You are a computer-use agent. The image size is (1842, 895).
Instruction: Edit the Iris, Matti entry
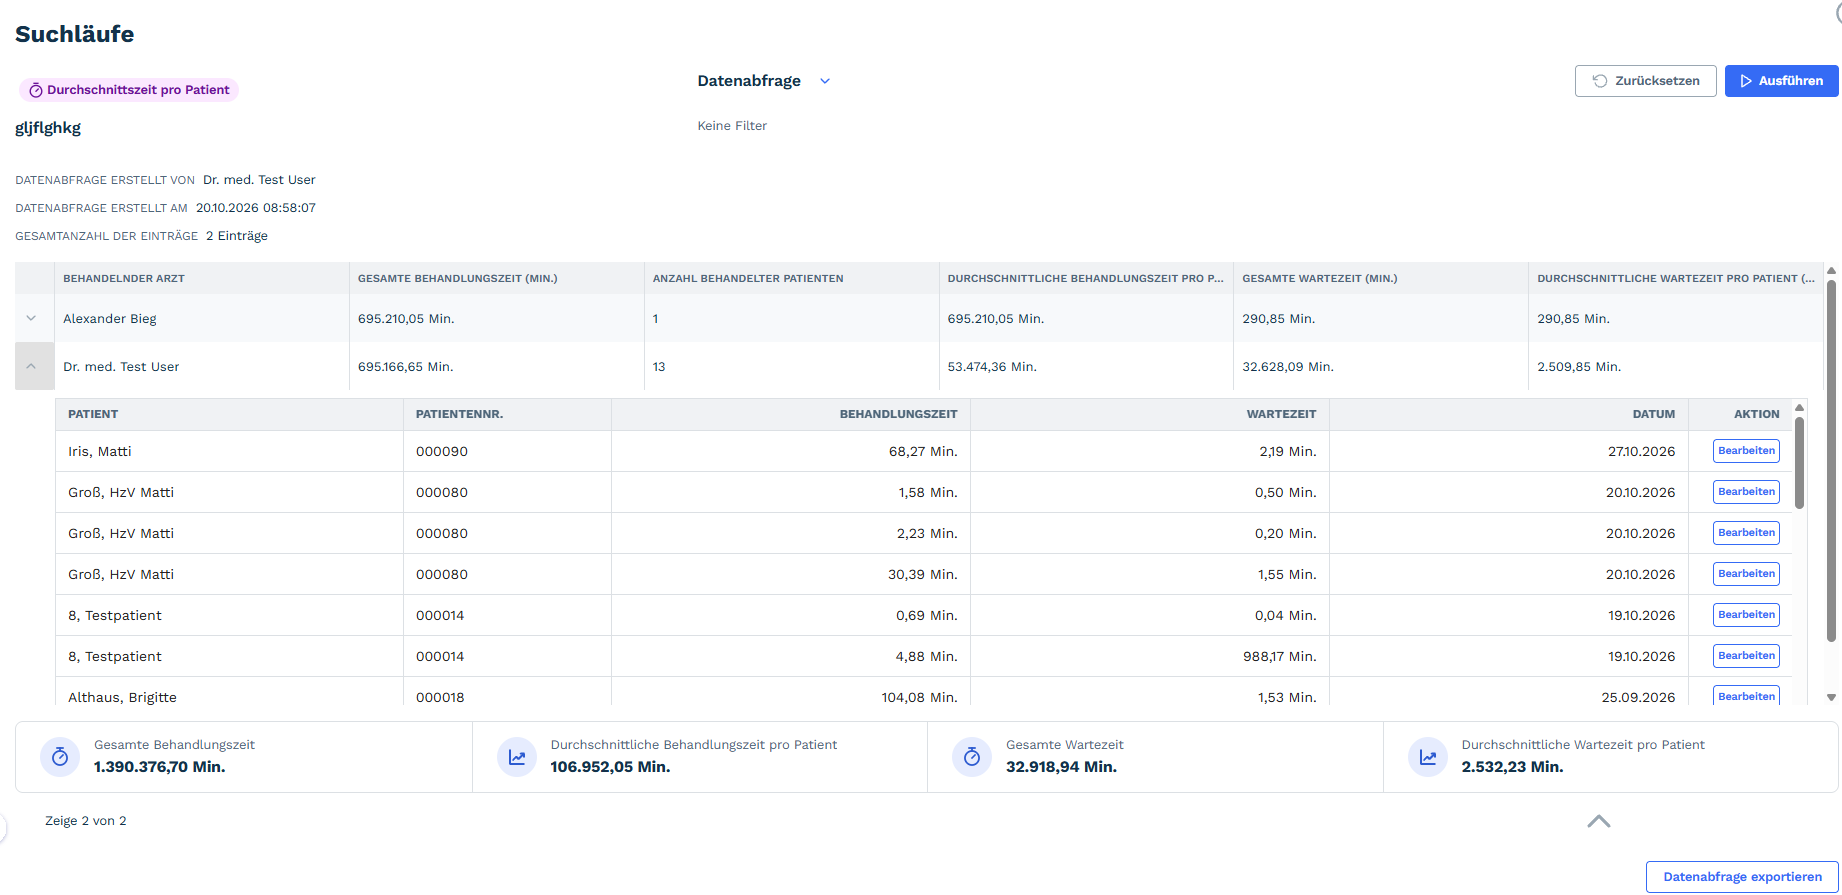pos(1746,451)
